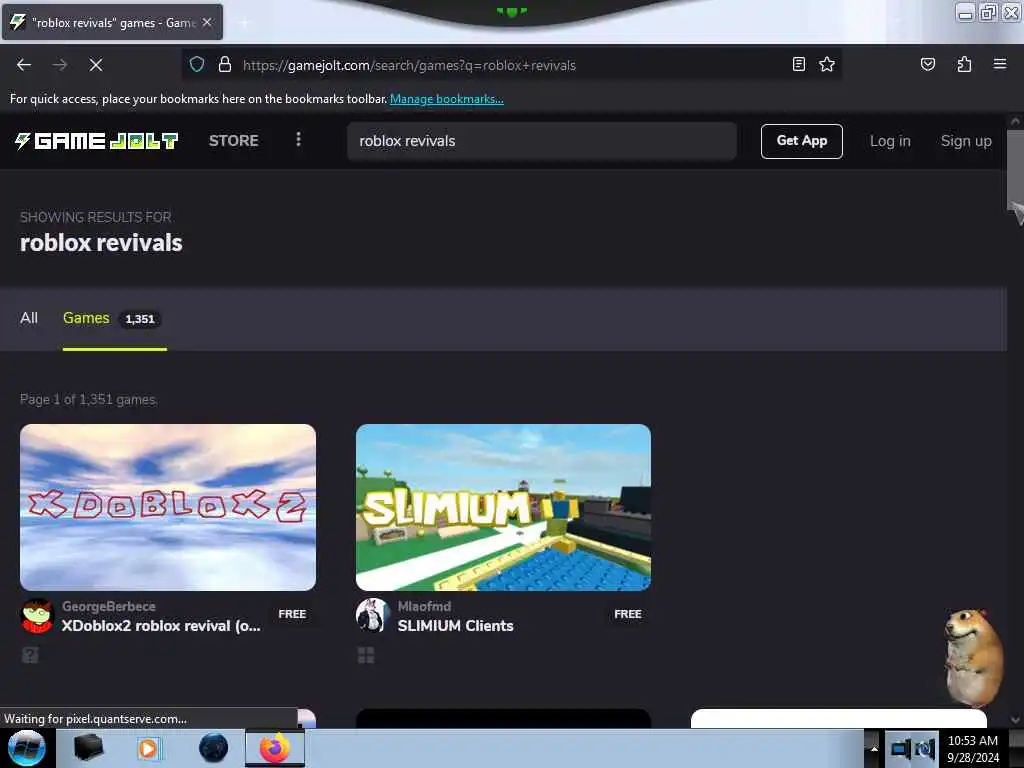Open the Windows Start orb

point(26,748)
